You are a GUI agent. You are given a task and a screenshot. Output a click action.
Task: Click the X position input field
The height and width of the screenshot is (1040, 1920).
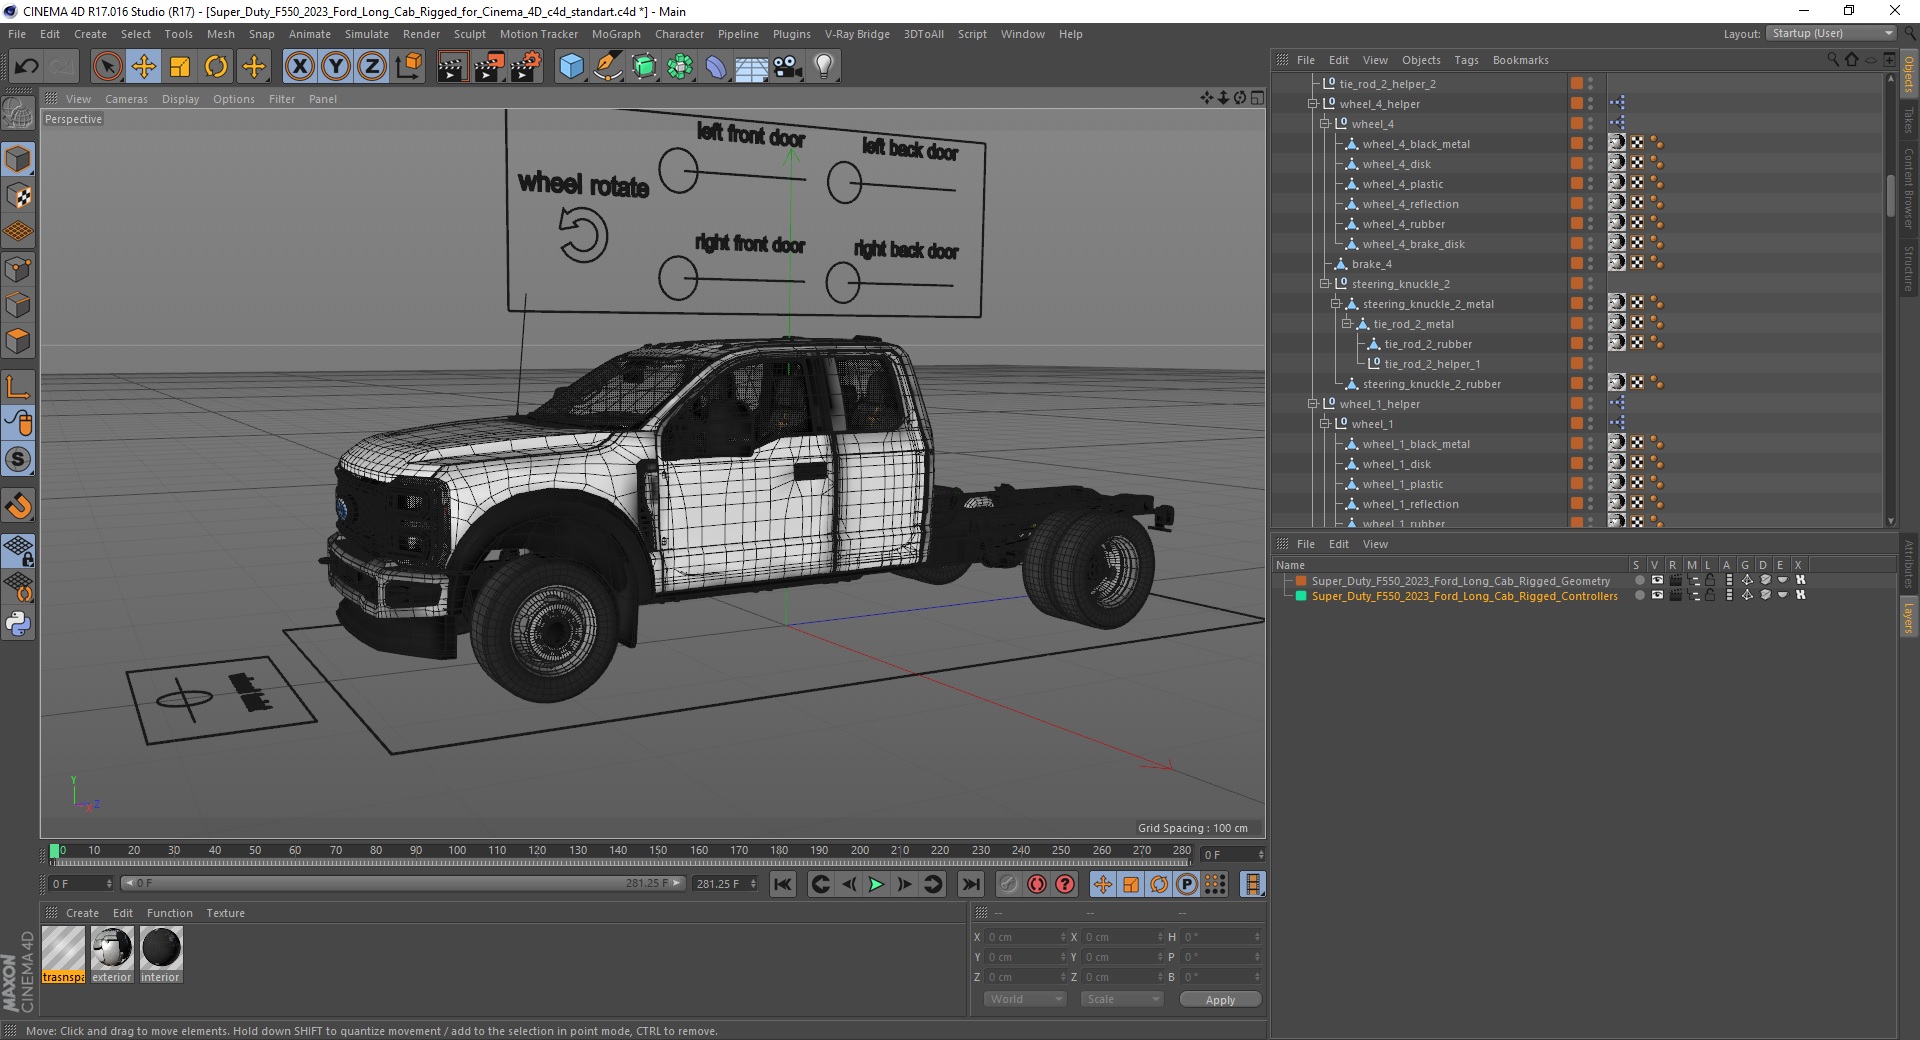click(x=1025, y=937)
